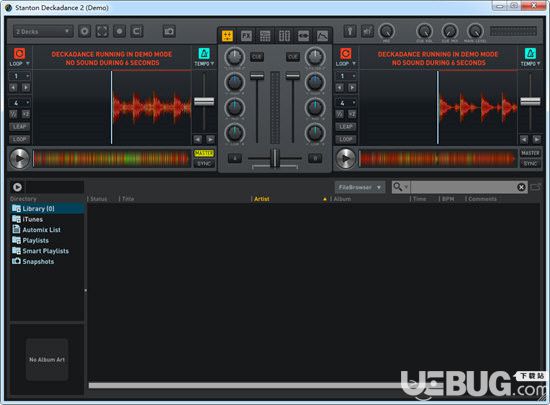Click the cyan metronome tempo icon on left deck

pos(204,54)
